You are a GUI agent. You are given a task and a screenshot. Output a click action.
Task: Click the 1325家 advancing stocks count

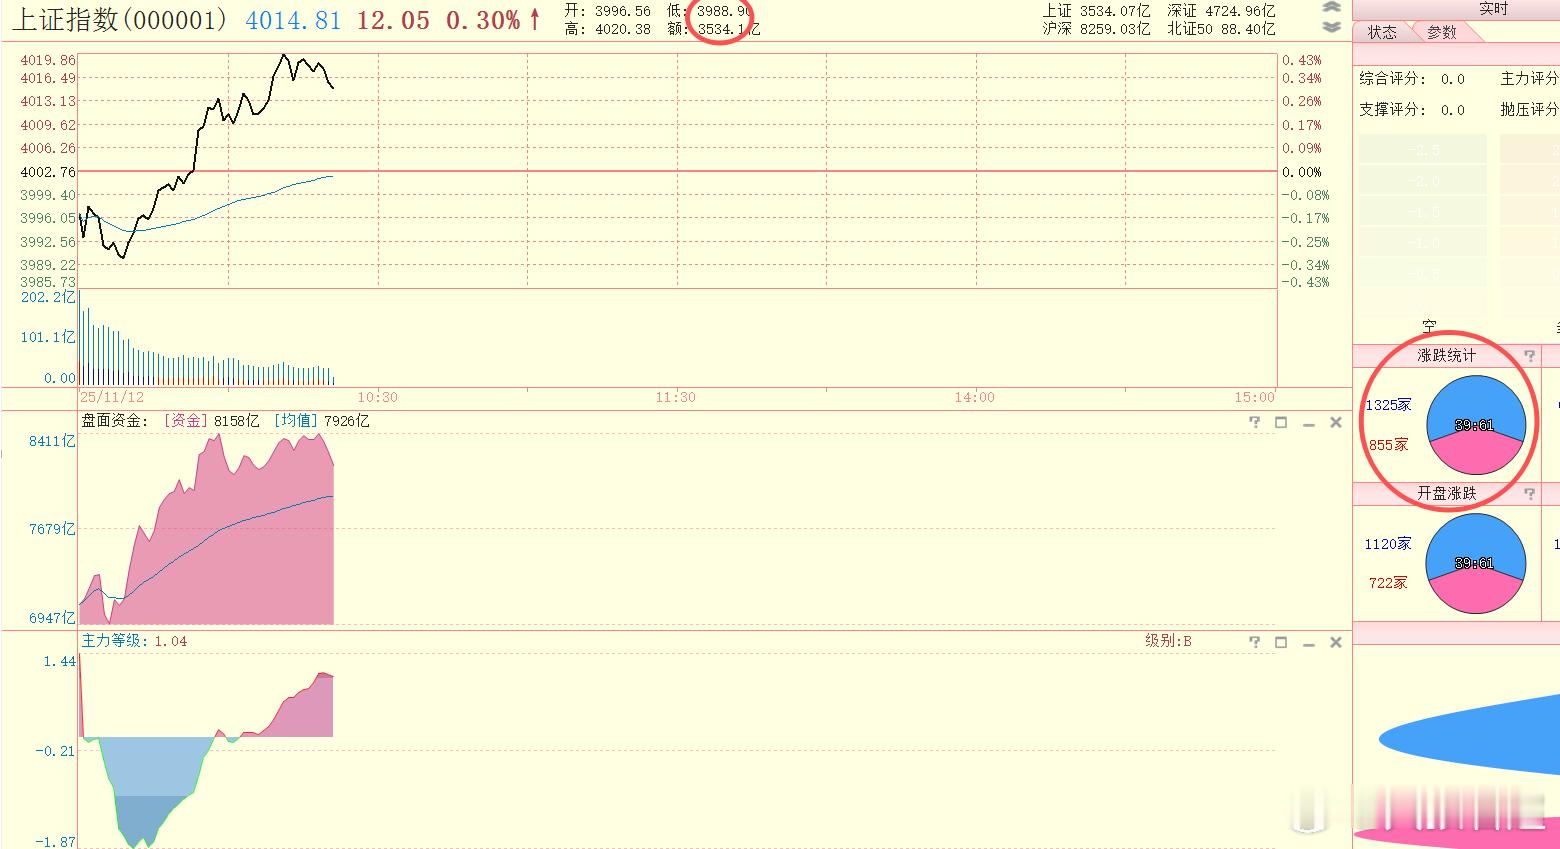click(1389, 405)
